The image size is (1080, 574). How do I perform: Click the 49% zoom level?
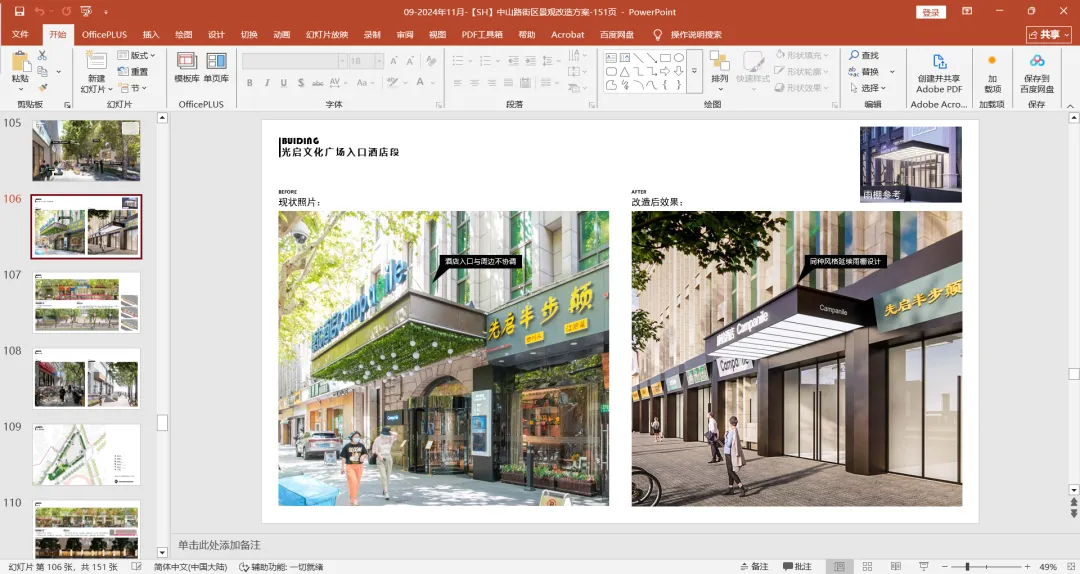pos(1048,567)
